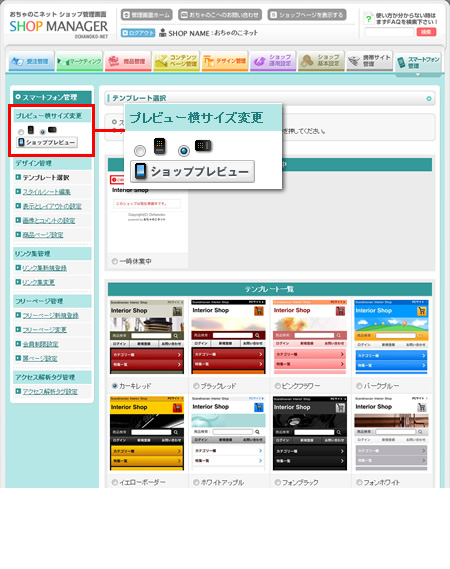This screenshot has width=450, height=569.
Task: Open the フリーページ変更 link
Action: 44,329
